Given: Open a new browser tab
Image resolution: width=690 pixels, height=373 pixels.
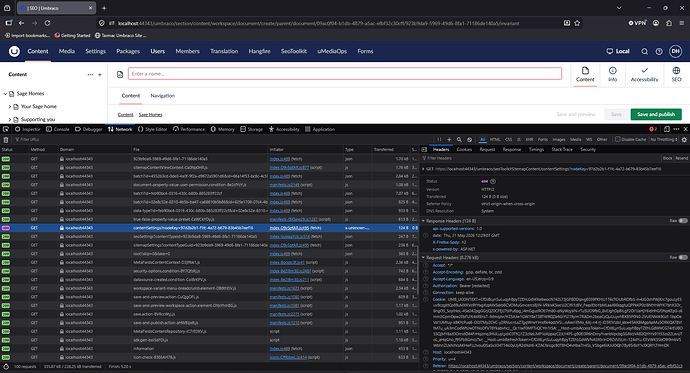Looking at the screenshot, I should coord(104,8).
